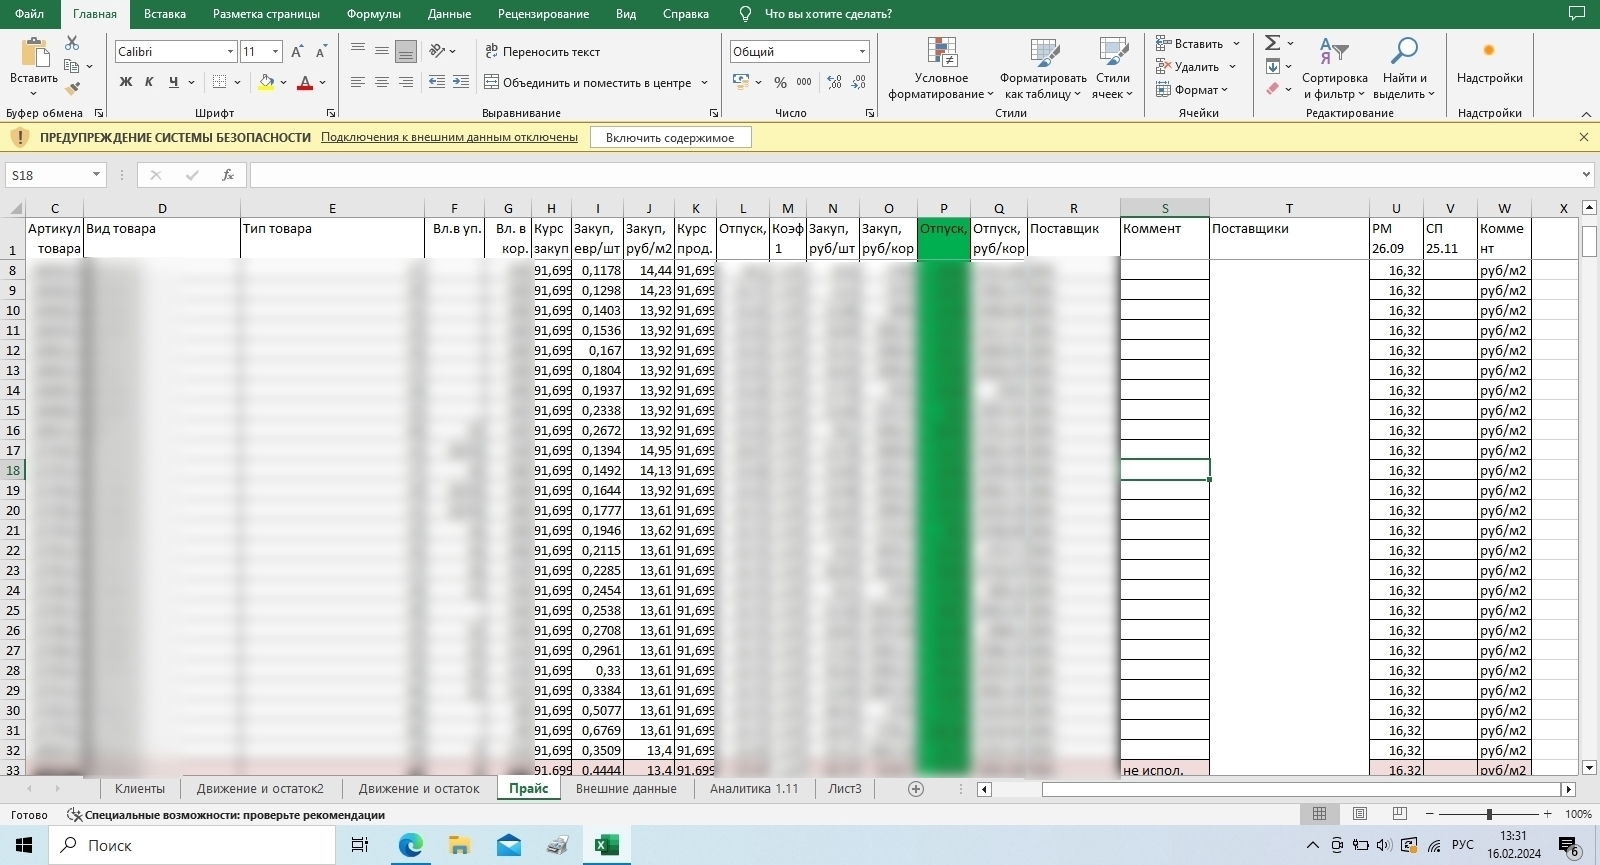The image size is (1600, 865).
Task: Switch to Normal view in status bar
Action: (x=1320, y=814)
